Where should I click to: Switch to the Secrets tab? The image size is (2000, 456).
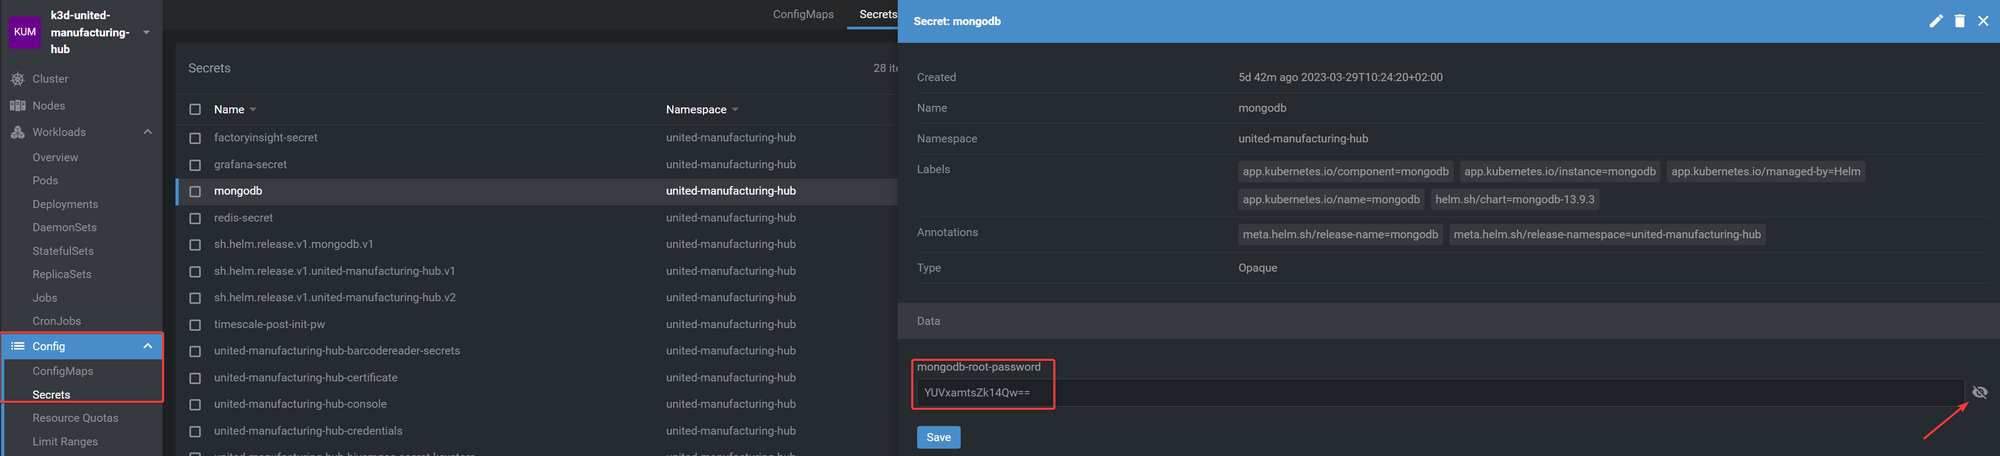pyautogui.click(x=878, y=14)
